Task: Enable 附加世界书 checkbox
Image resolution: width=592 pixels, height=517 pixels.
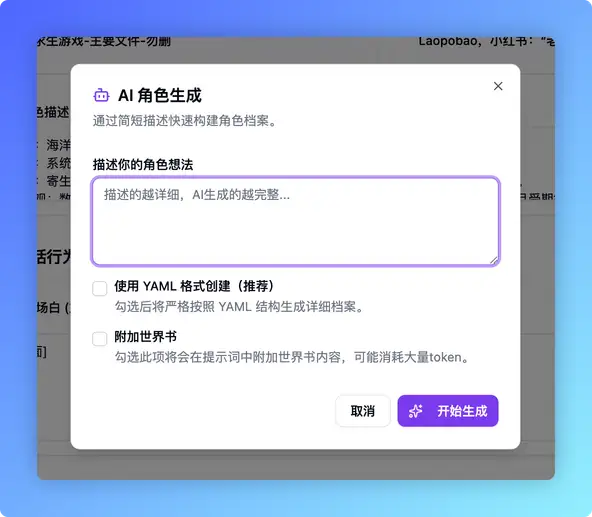Action: point(100,339)
